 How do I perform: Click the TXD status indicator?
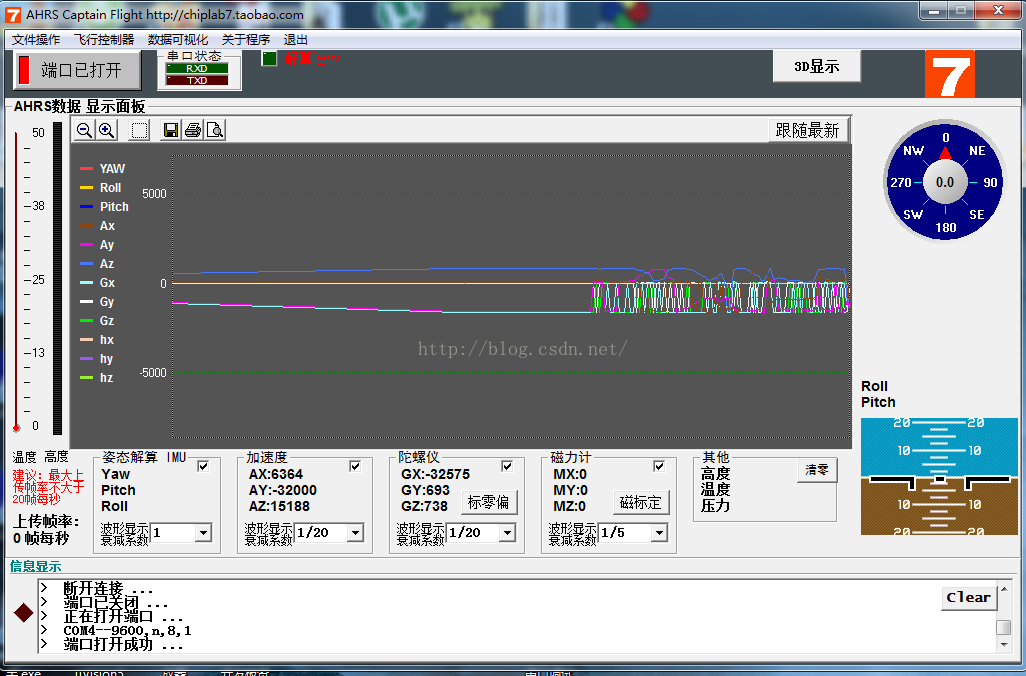tap(197, 80)
